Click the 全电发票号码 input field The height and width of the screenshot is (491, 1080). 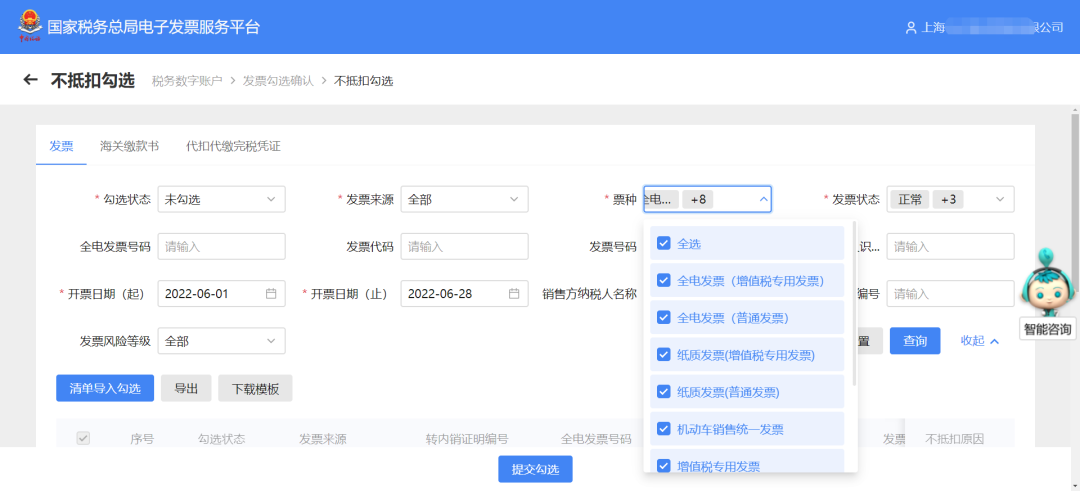pyautogui.click(x=221, y=247)
